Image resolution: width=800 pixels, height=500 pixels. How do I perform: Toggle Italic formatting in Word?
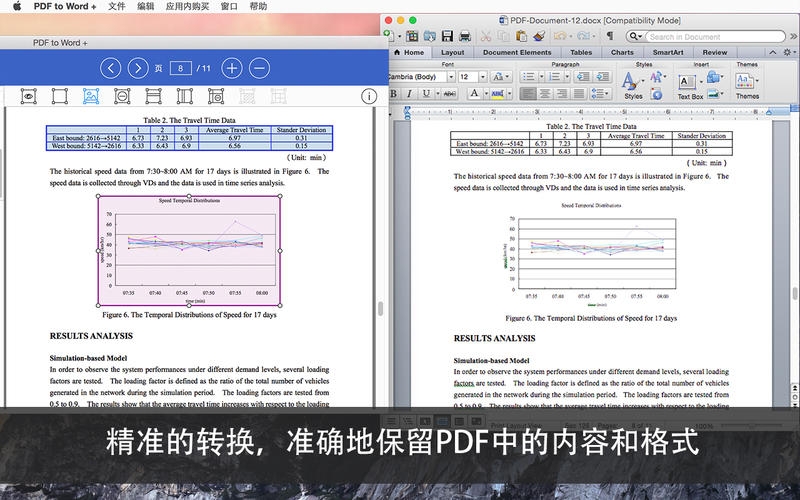pos(409,93)
